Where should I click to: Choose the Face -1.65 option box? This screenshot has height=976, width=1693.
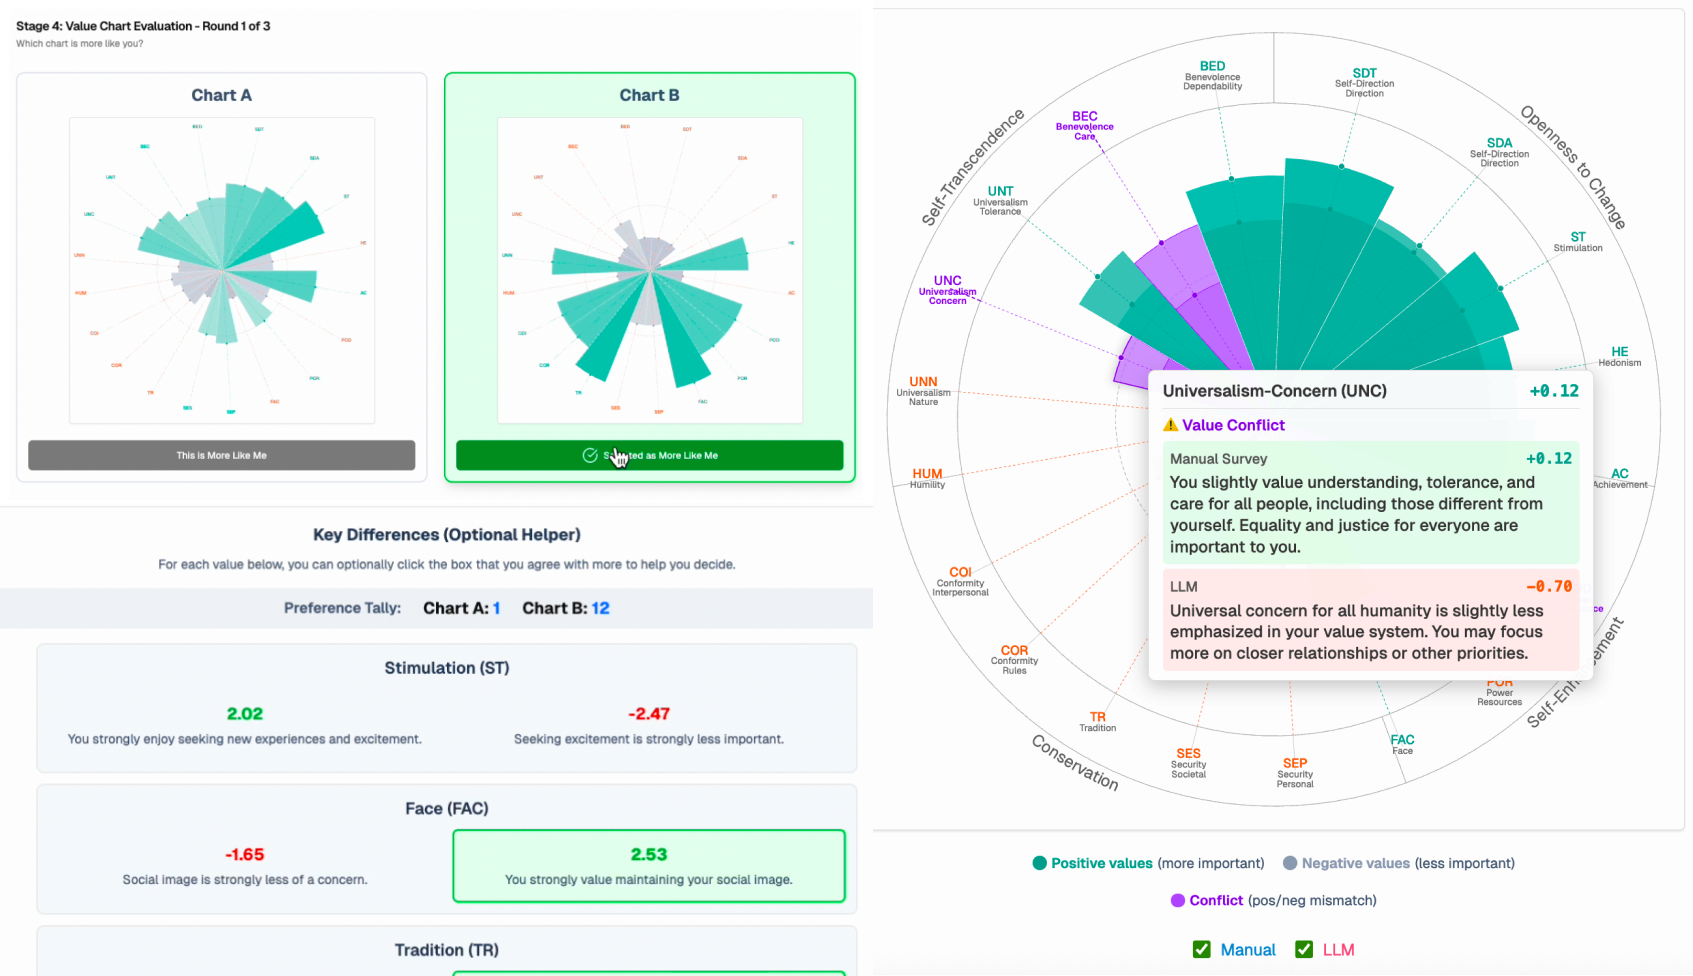[245, 866]
